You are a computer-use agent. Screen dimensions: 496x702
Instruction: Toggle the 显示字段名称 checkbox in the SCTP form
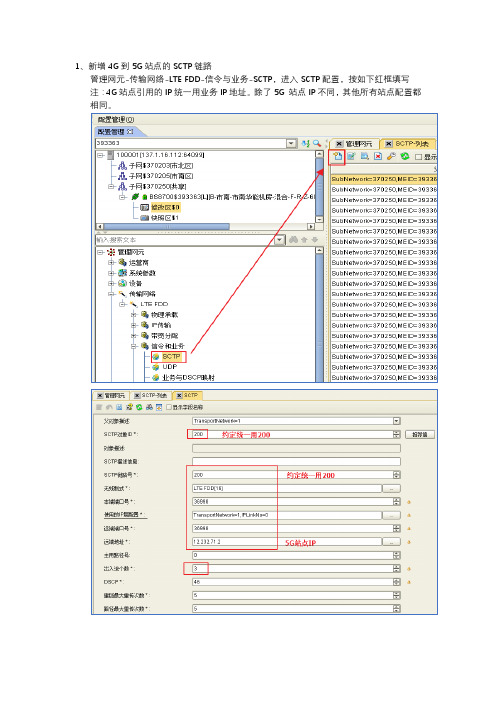point(169,407)
